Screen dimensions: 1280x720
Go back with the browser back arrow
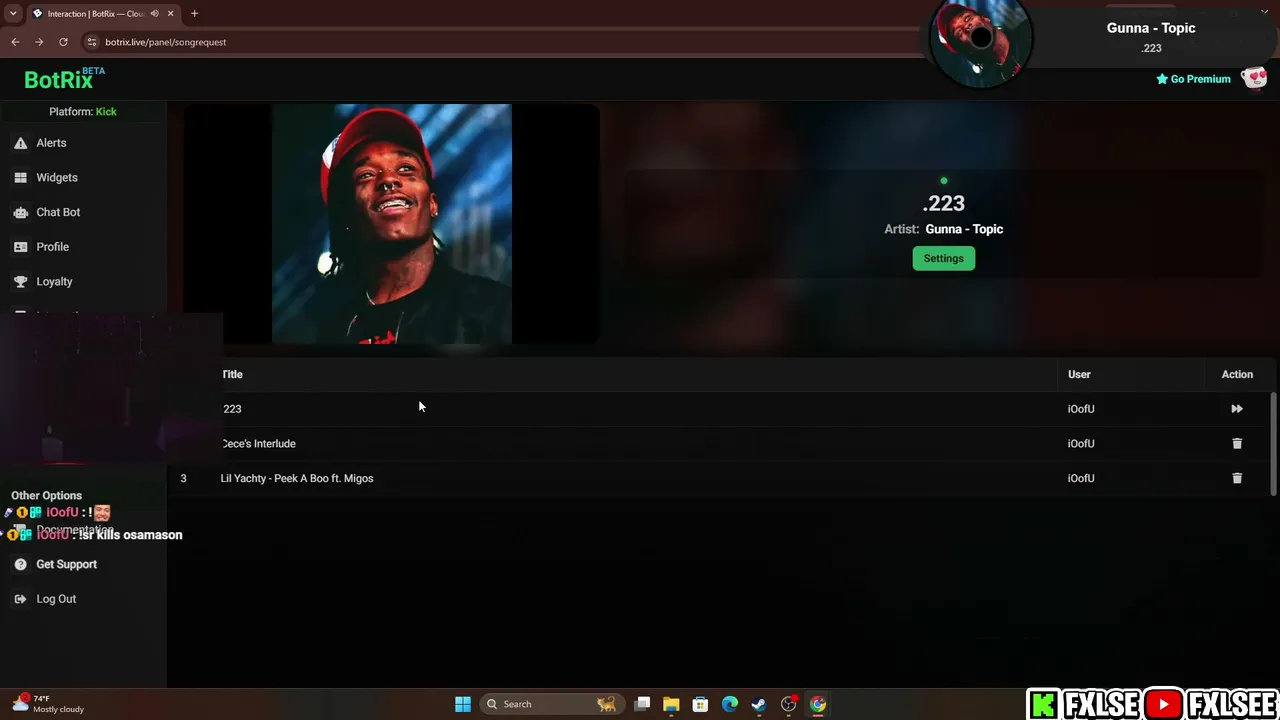coord(15,42)
